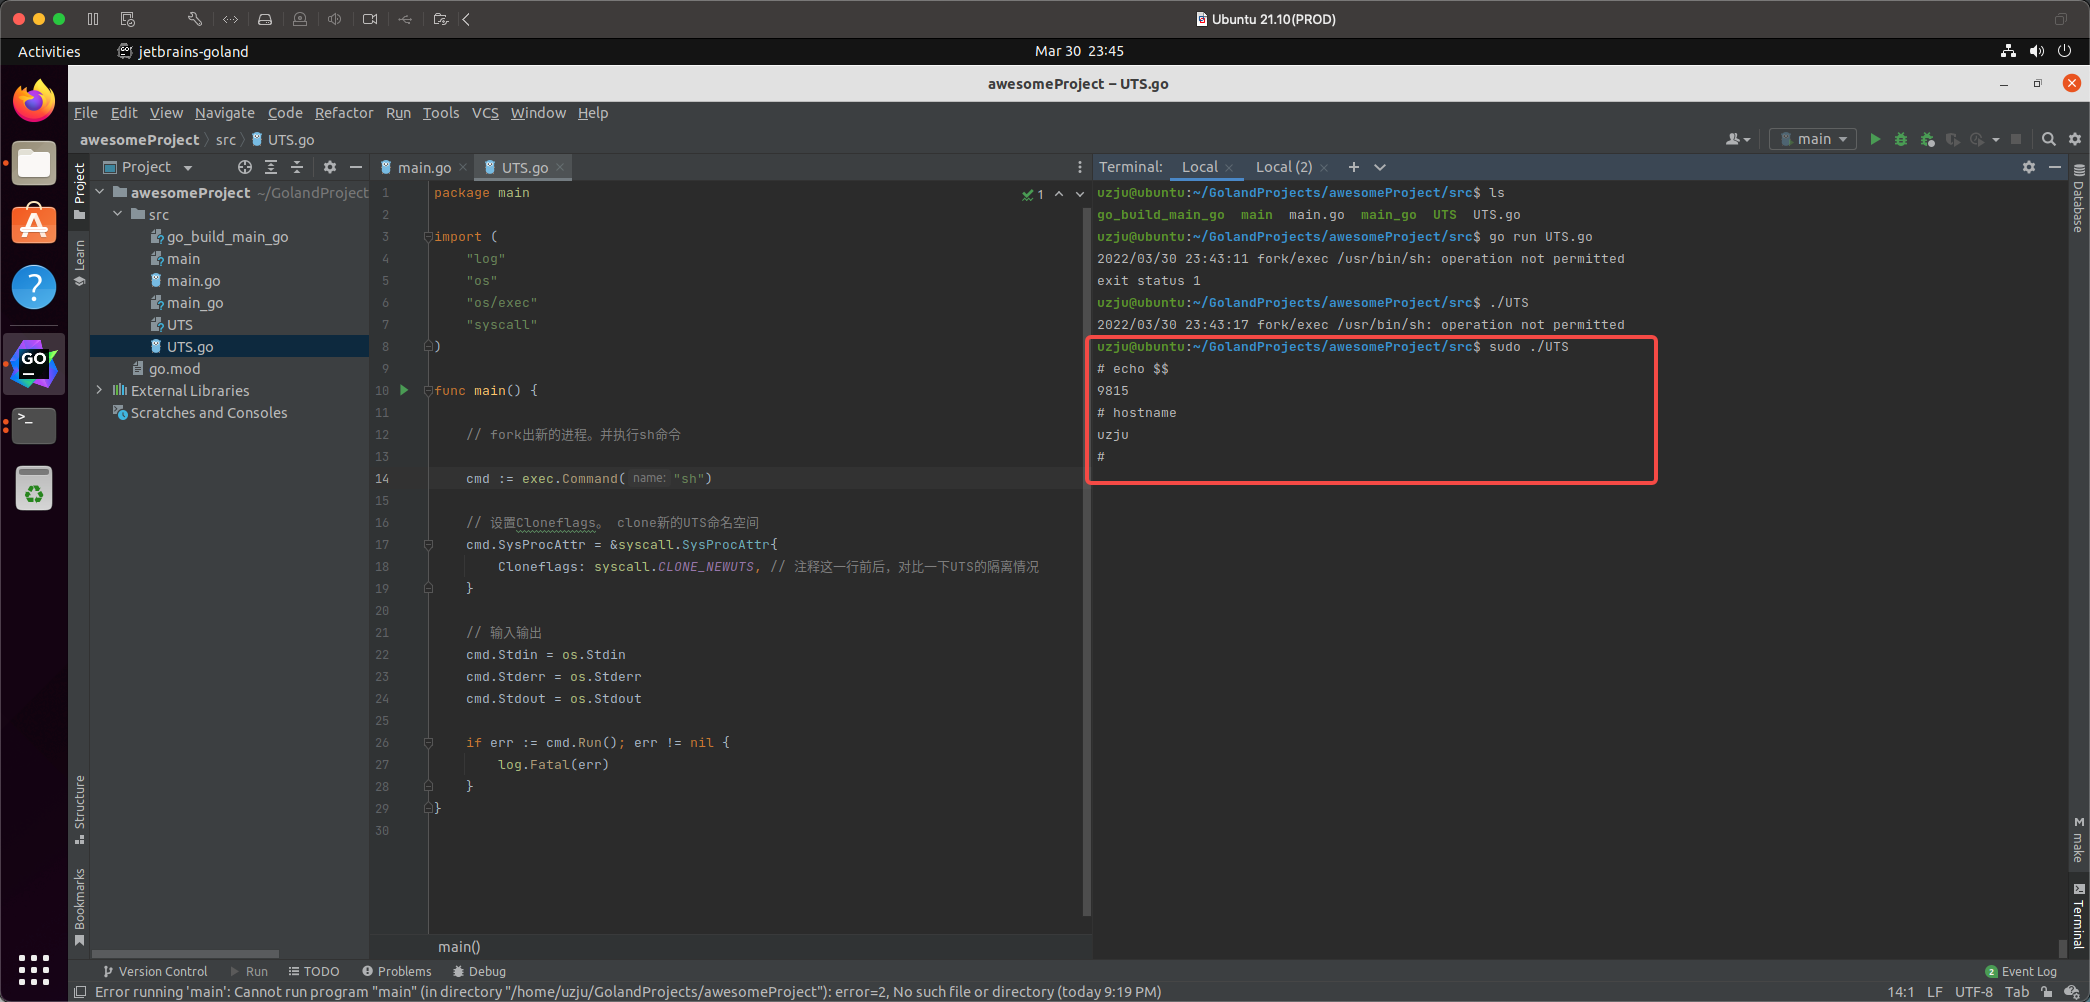Launch Firefox from the Ubuntu dock
This screenshot has height=1002, width=2090.
pos(34,102)
